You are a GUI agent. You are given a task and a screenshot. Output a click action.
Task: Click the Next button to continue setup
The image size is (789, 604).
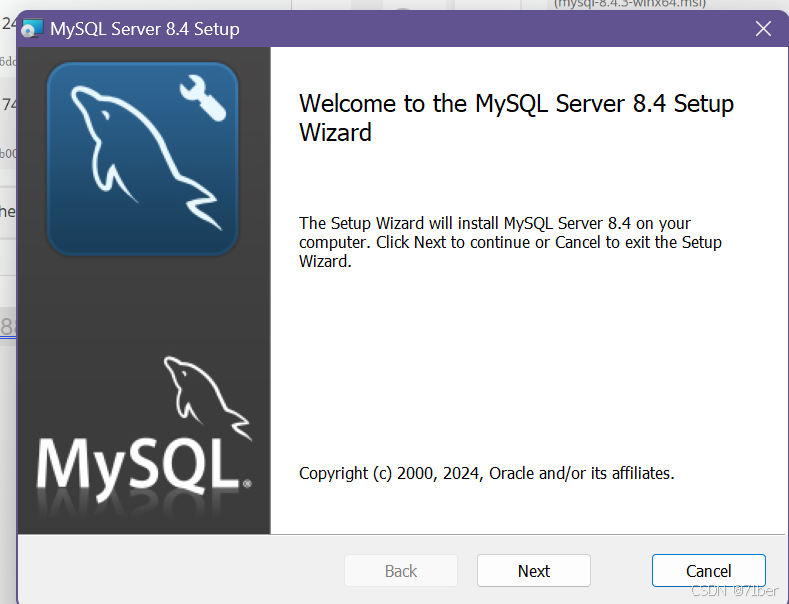[x=533, y=571]
